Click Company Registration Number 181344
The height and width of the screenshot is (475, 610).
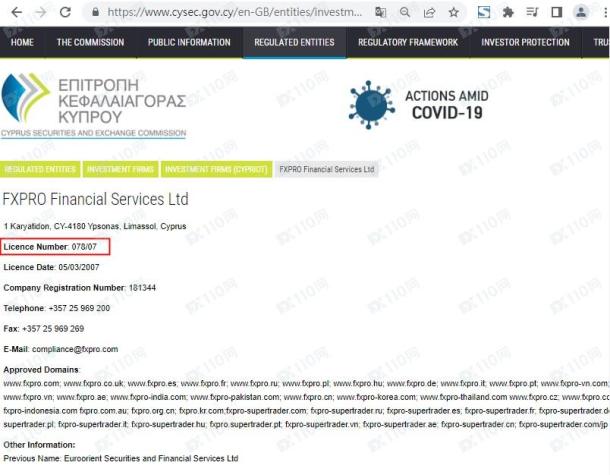80,288
